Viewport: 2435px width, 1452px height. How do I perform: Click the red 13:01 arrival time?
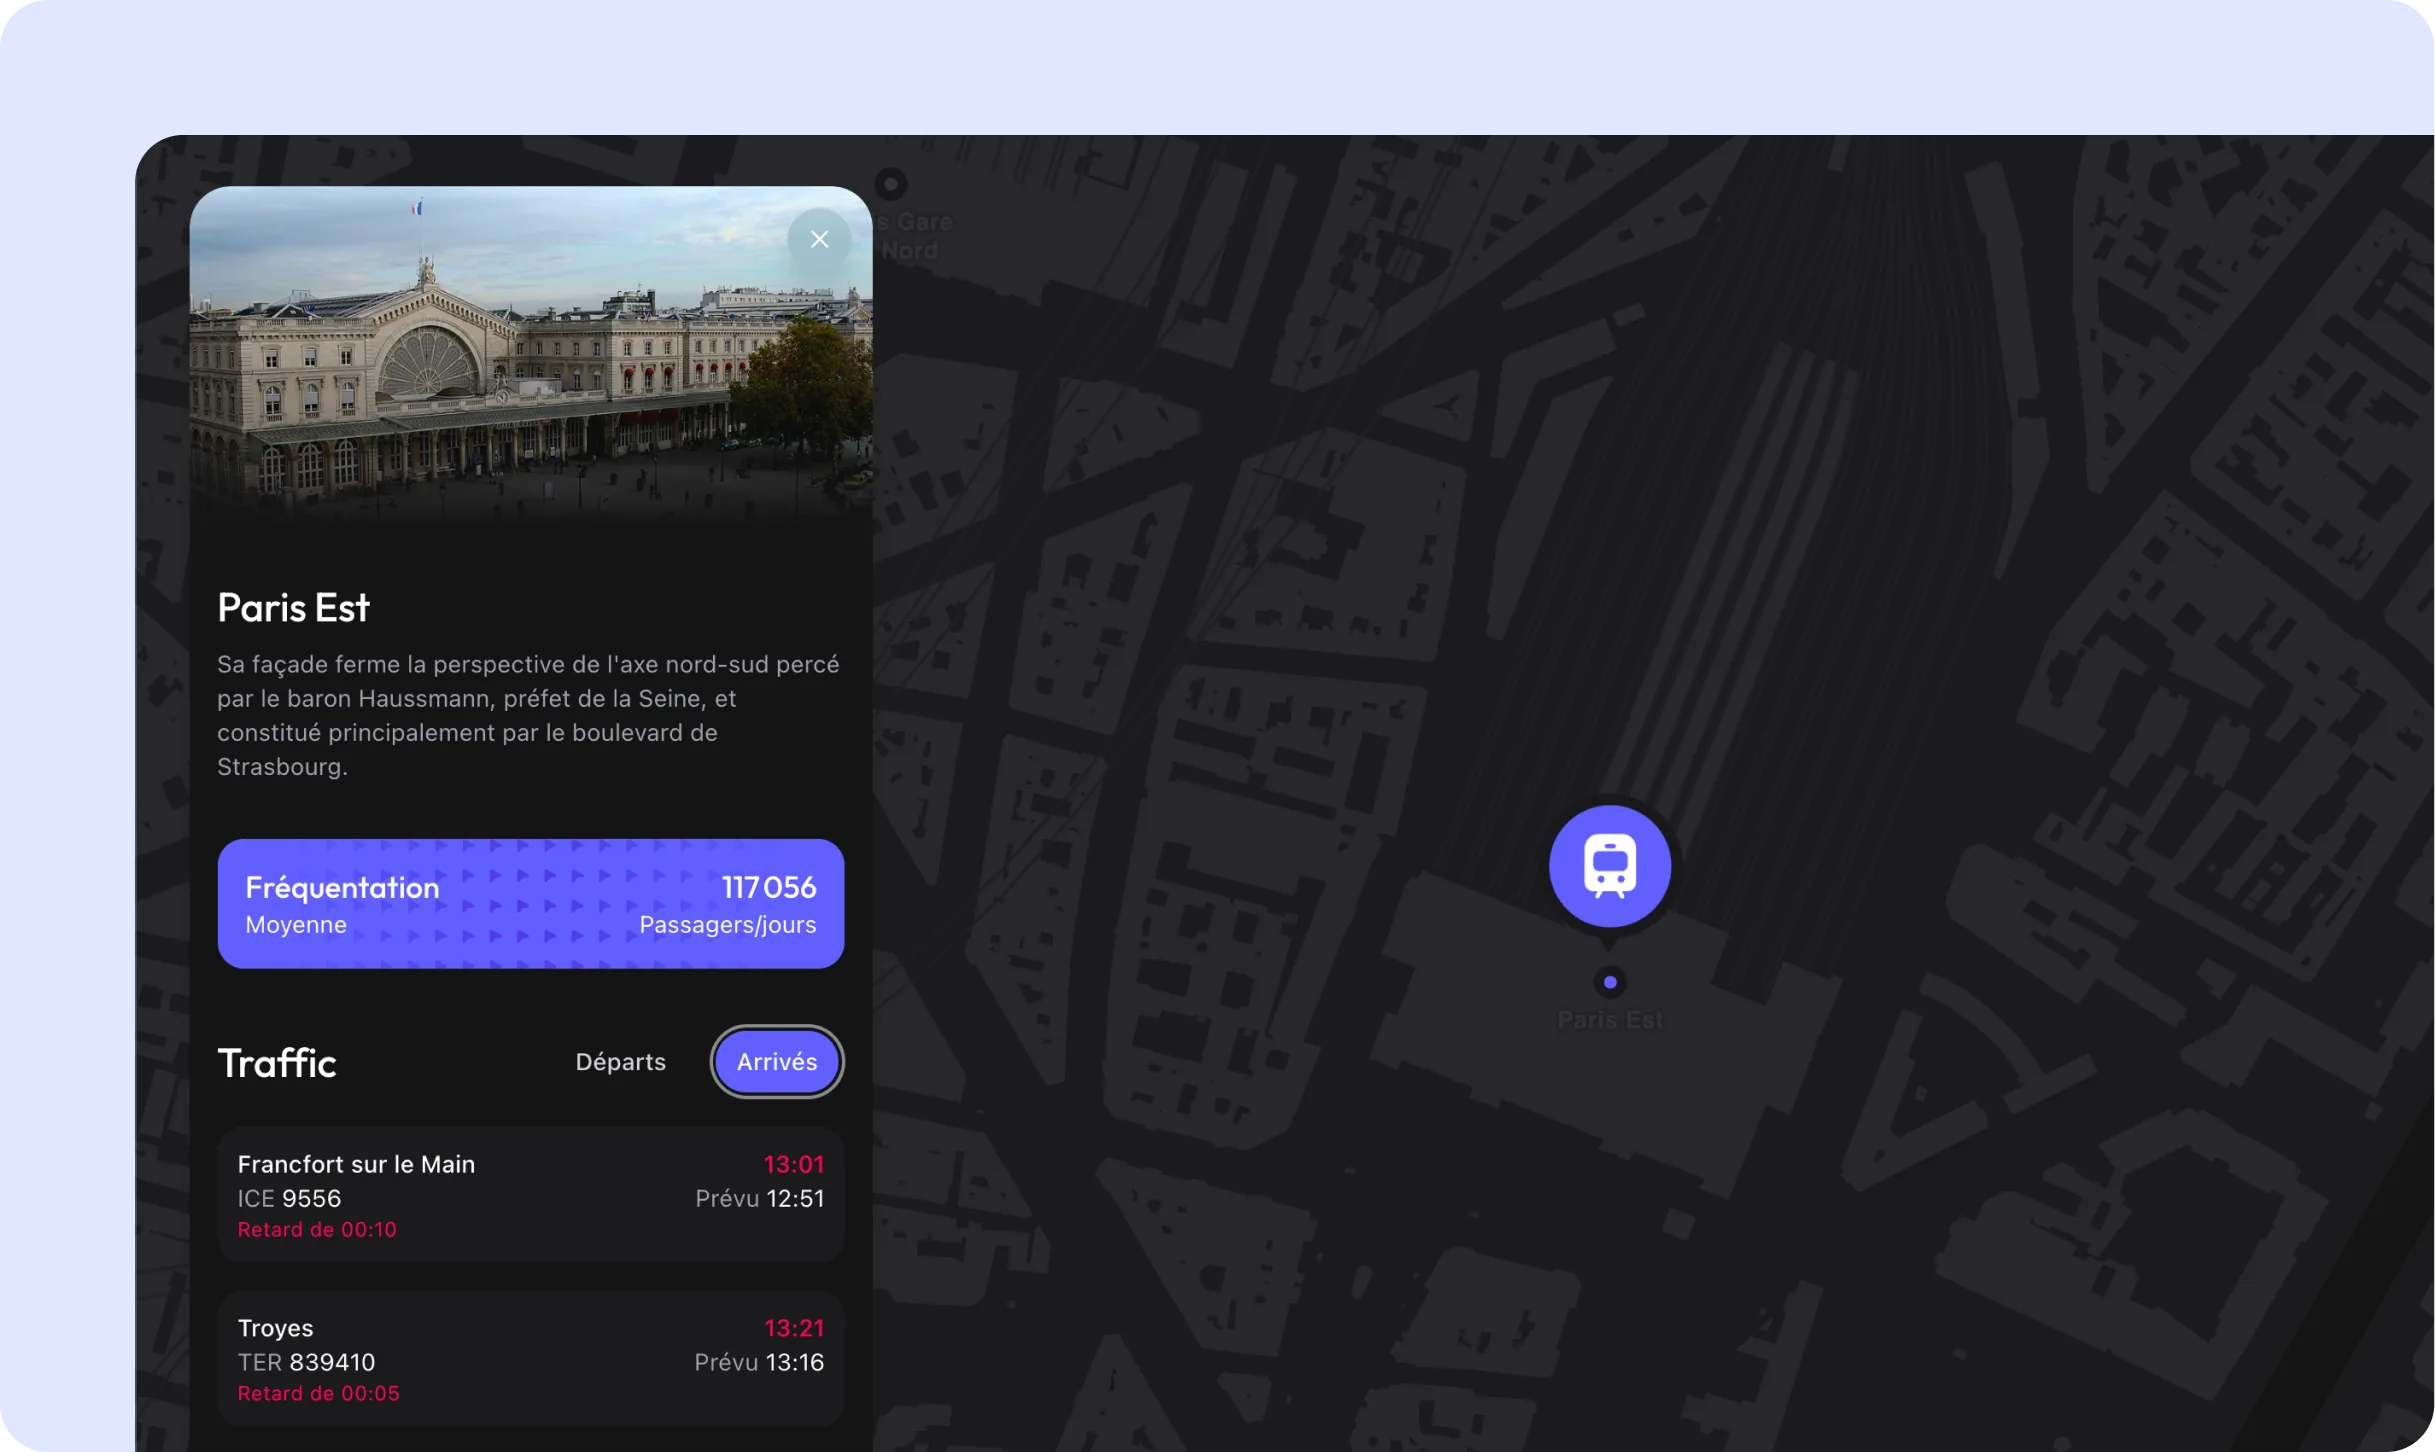794,1165
